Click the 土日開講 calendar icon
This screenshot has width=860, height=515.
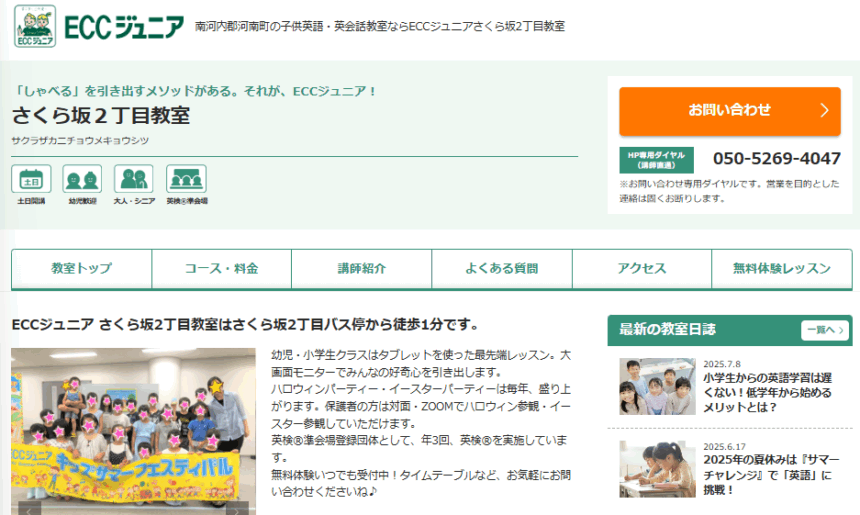(x=31, y=180)
